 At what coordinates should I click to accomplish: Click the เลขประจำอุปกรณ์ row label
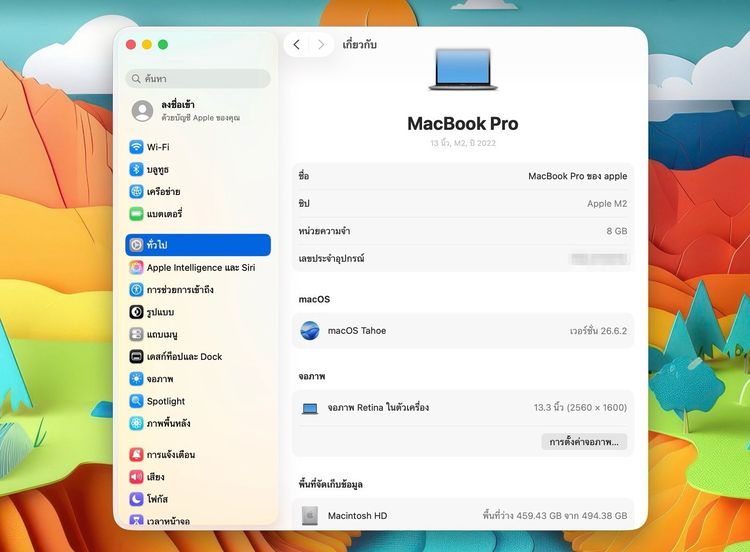(x=331, y=259)
